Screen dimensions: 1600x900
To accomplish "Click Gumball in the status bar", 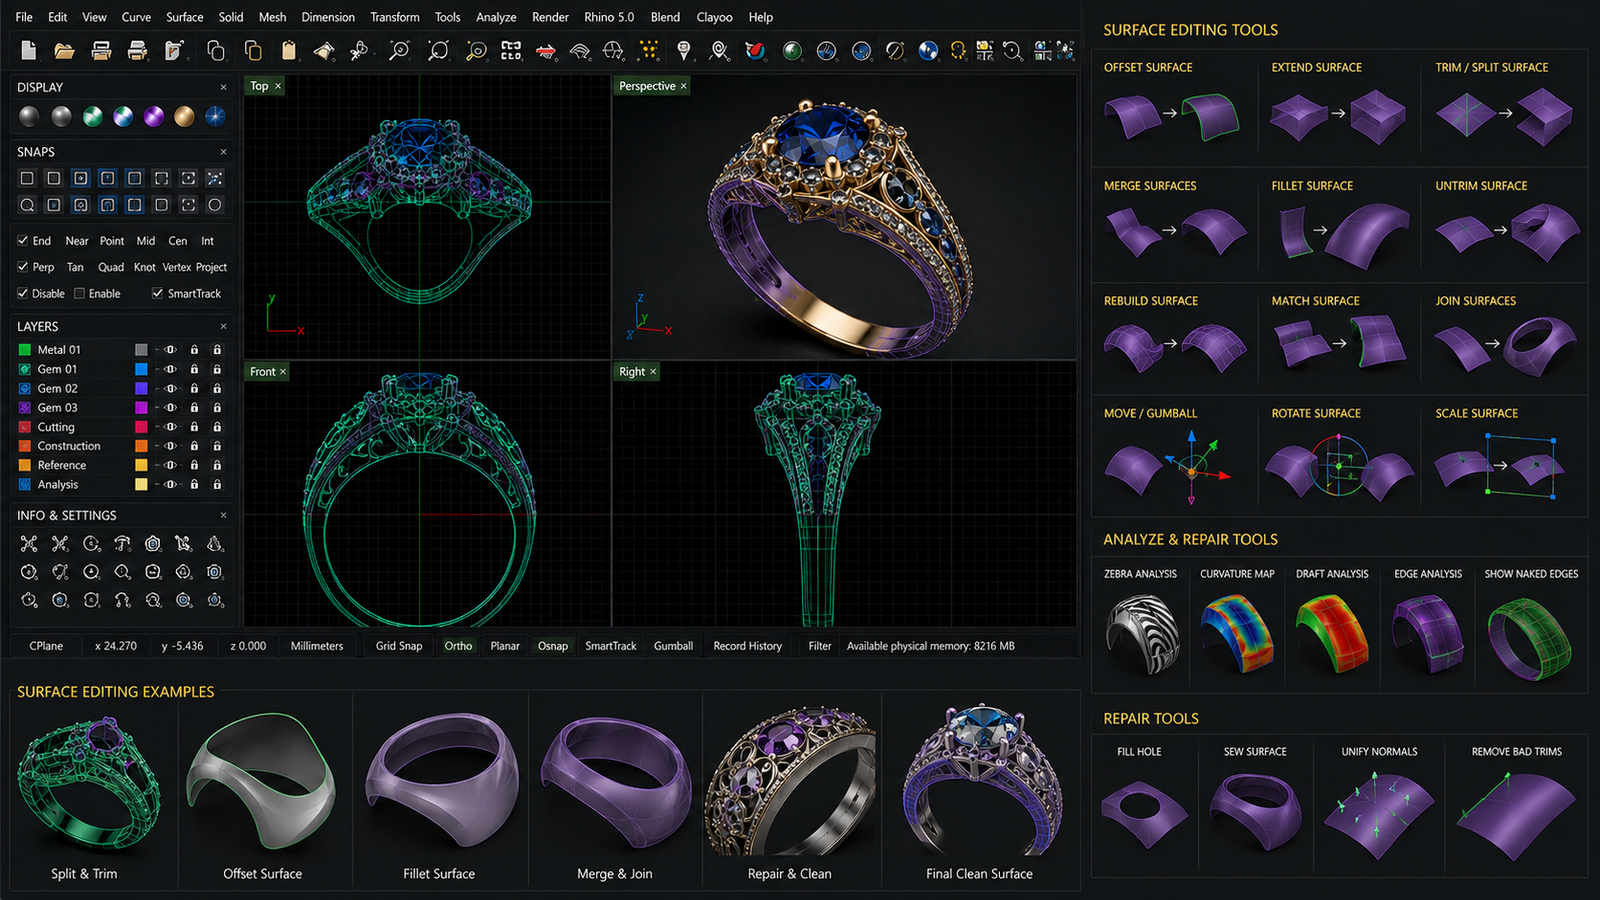I will (673, 646).
